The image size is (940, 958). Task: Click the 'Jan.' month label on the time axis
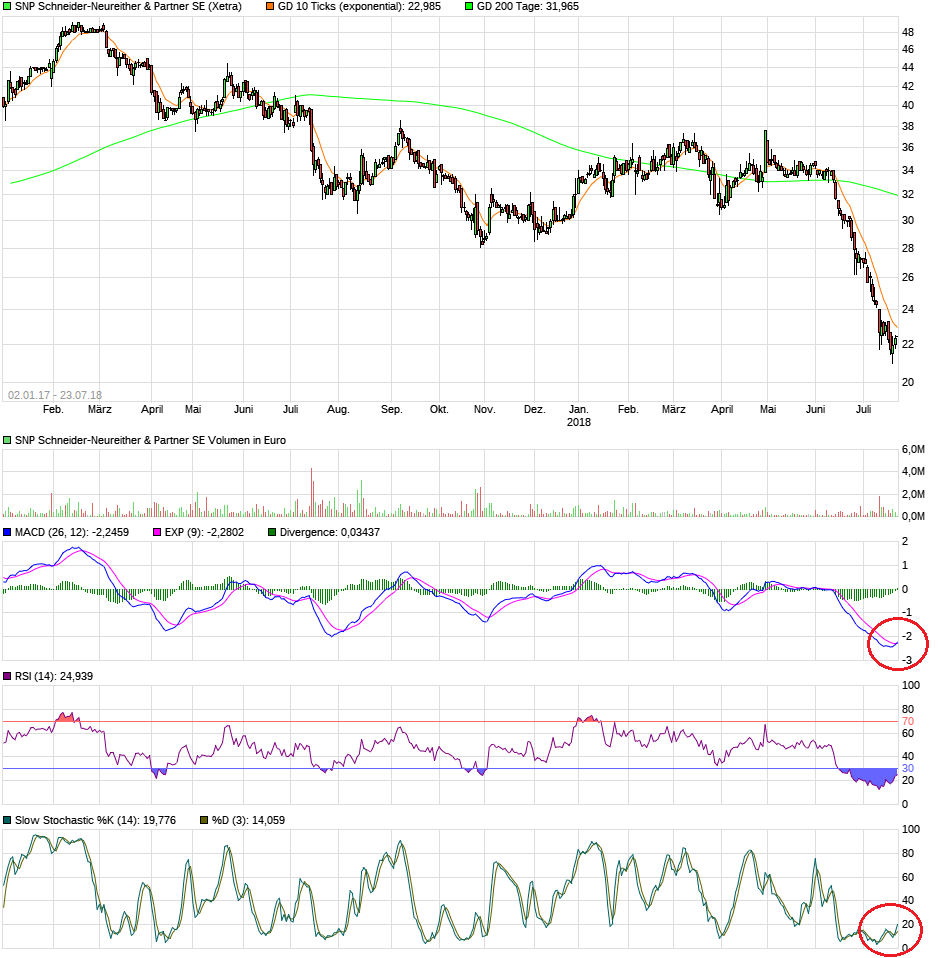(x=578, y=409)
